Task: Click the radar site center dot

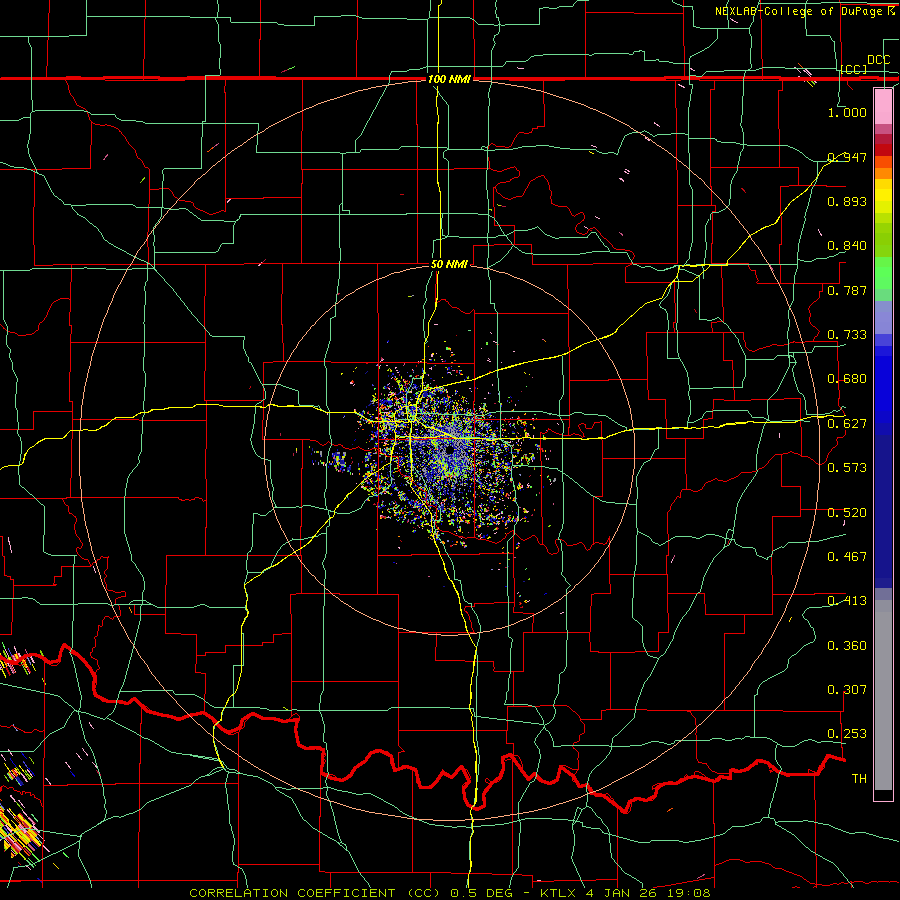Action: pos(449,452)
